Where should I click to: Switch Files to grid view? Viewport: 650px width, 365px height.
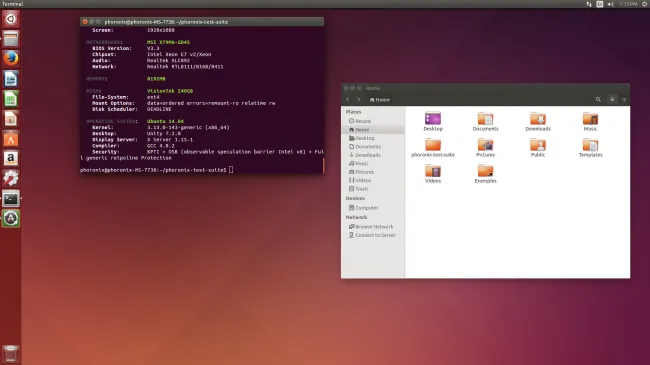coord(624,100)
